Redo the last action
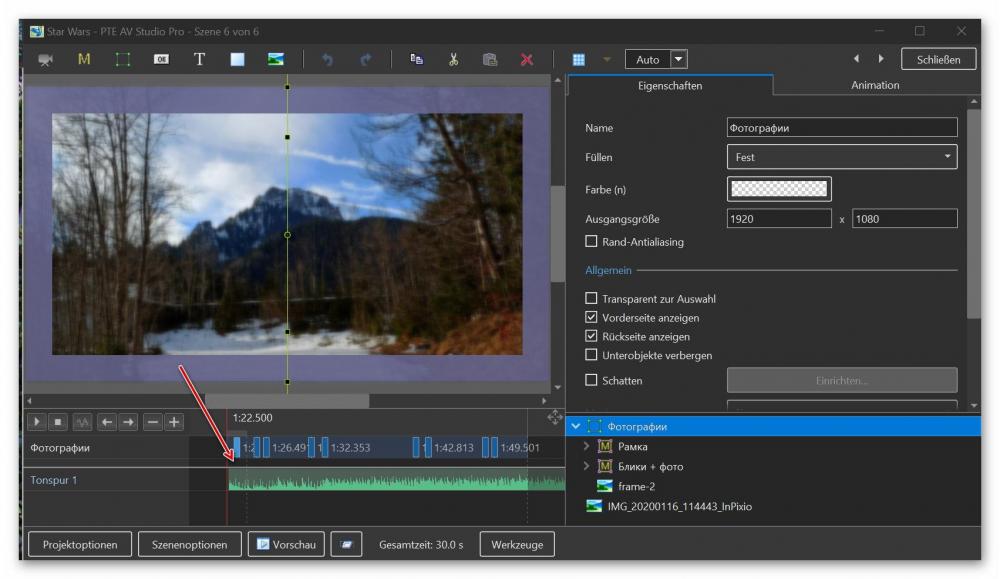1000x579 pixels. point(365,59)
